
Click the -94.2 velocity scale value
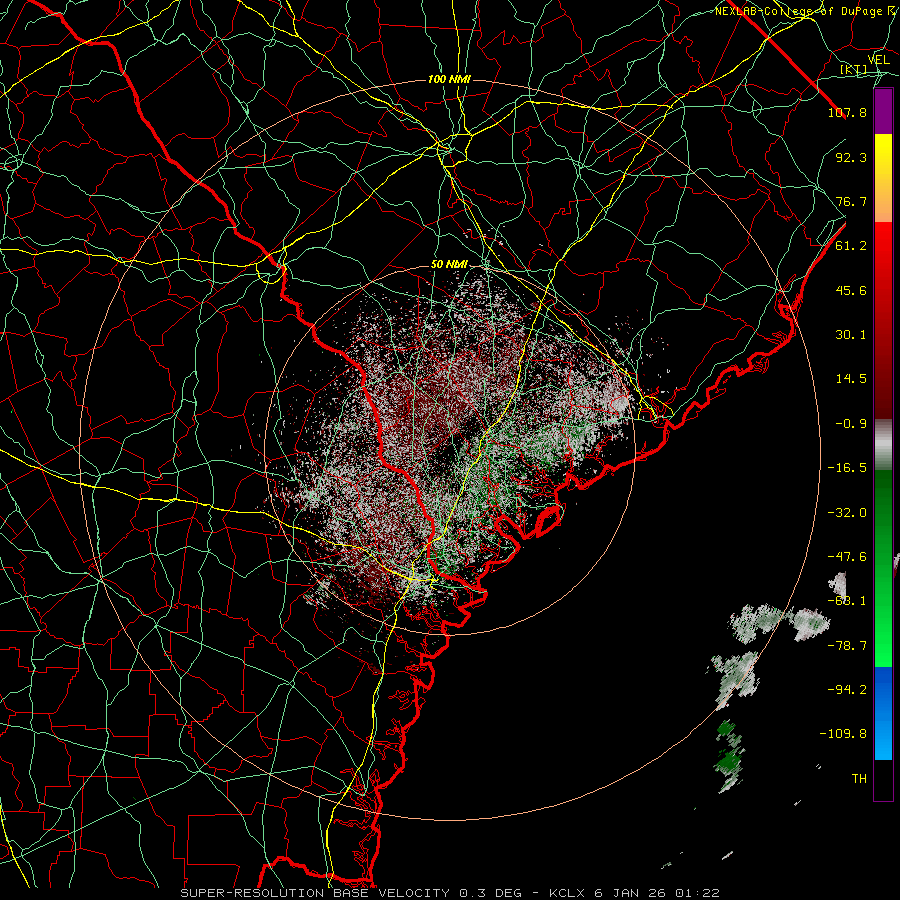click(x=847, y=690)
